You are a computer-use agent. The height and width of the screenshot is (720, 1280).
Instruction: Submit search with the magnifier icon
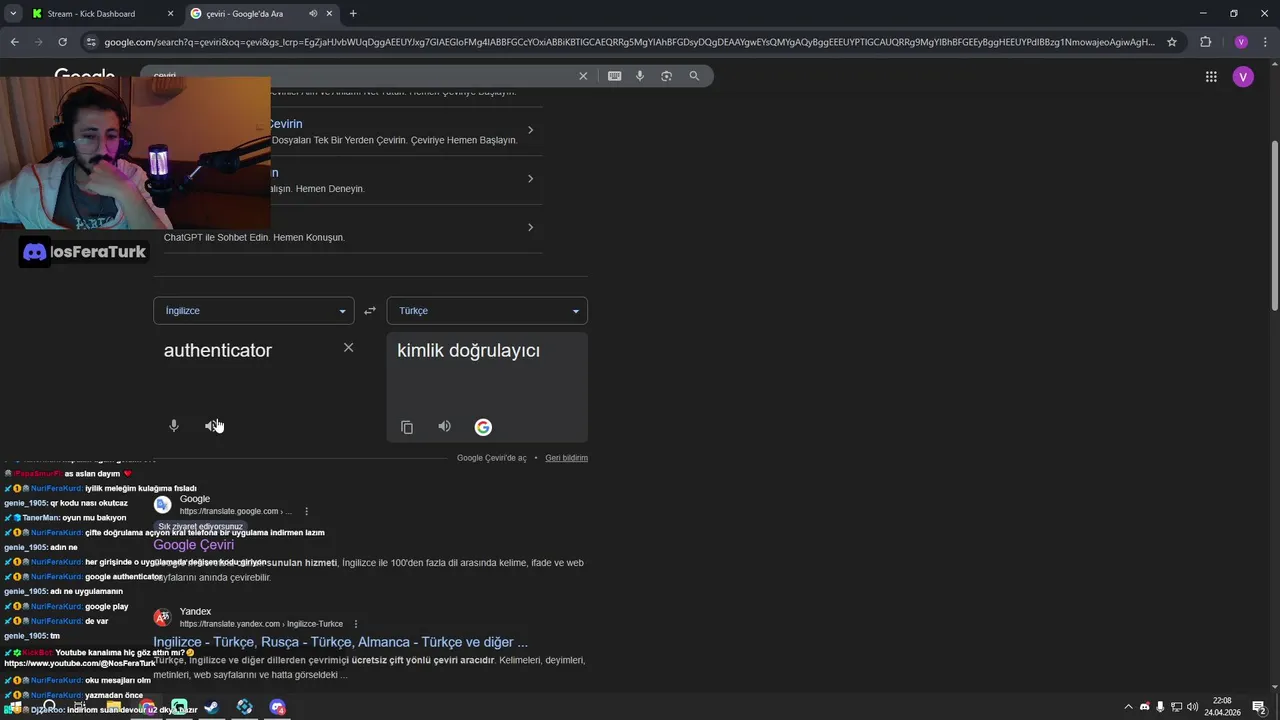(694, 76)
